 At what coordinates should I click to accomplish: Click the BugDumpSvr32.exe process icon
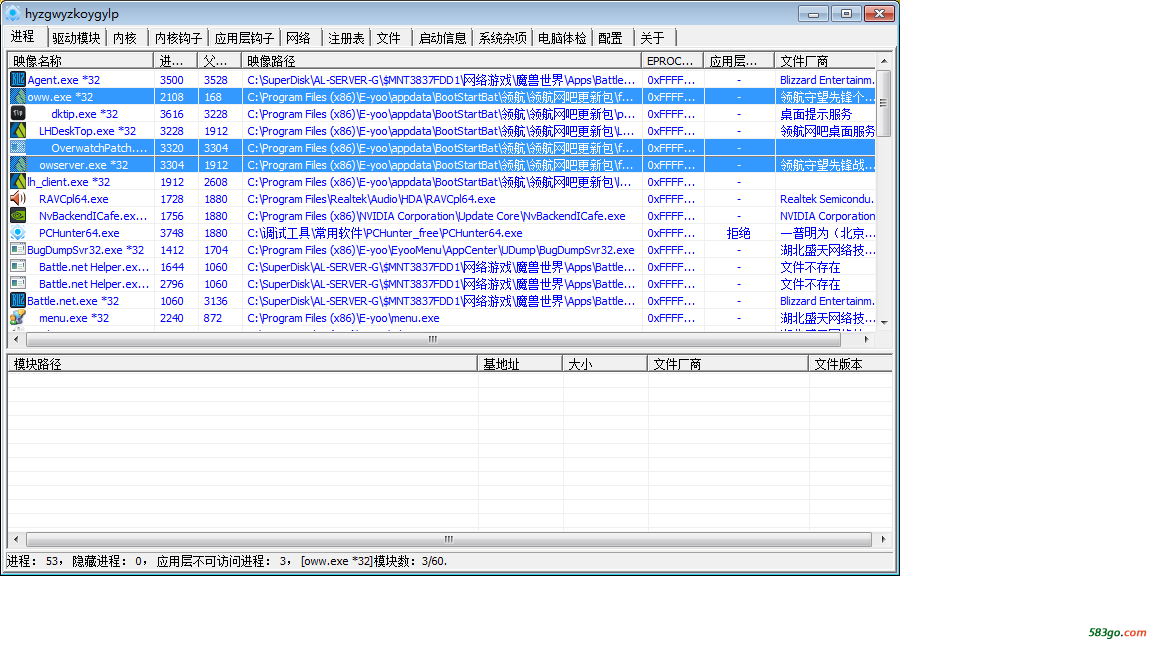[x=18, y=250]
